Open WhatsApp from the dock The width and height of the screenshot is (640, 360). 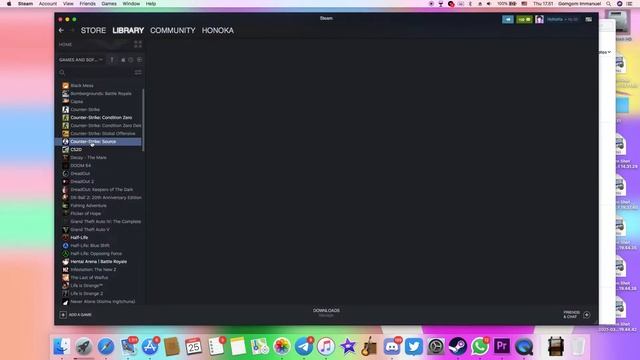pyautogui.click(x=480, y=347)
